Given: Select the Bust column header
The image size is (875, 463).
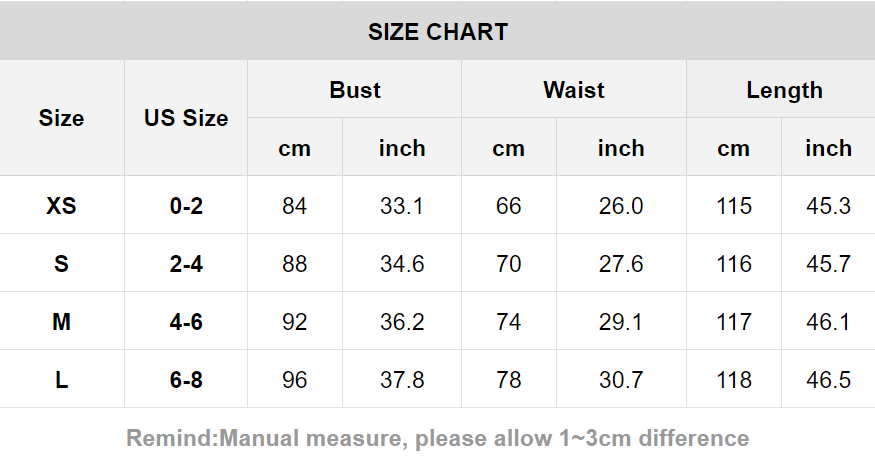Looking at the screenshot, I should tap(355, 90).
